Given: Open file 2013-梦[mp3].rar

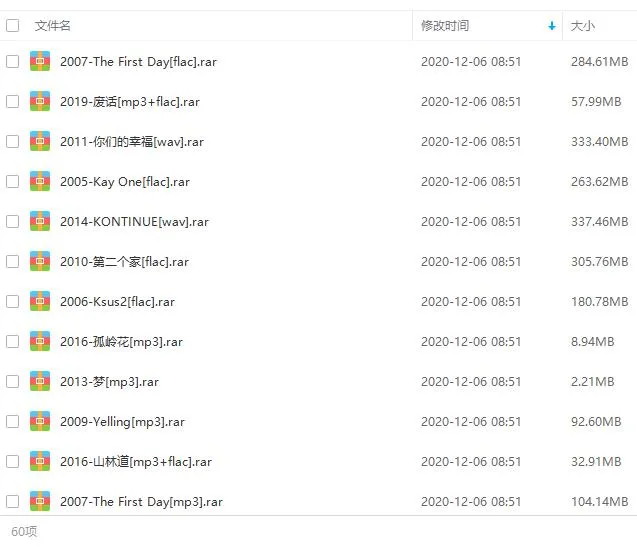Looking at the screenshot, I should (x=109, y=382).
